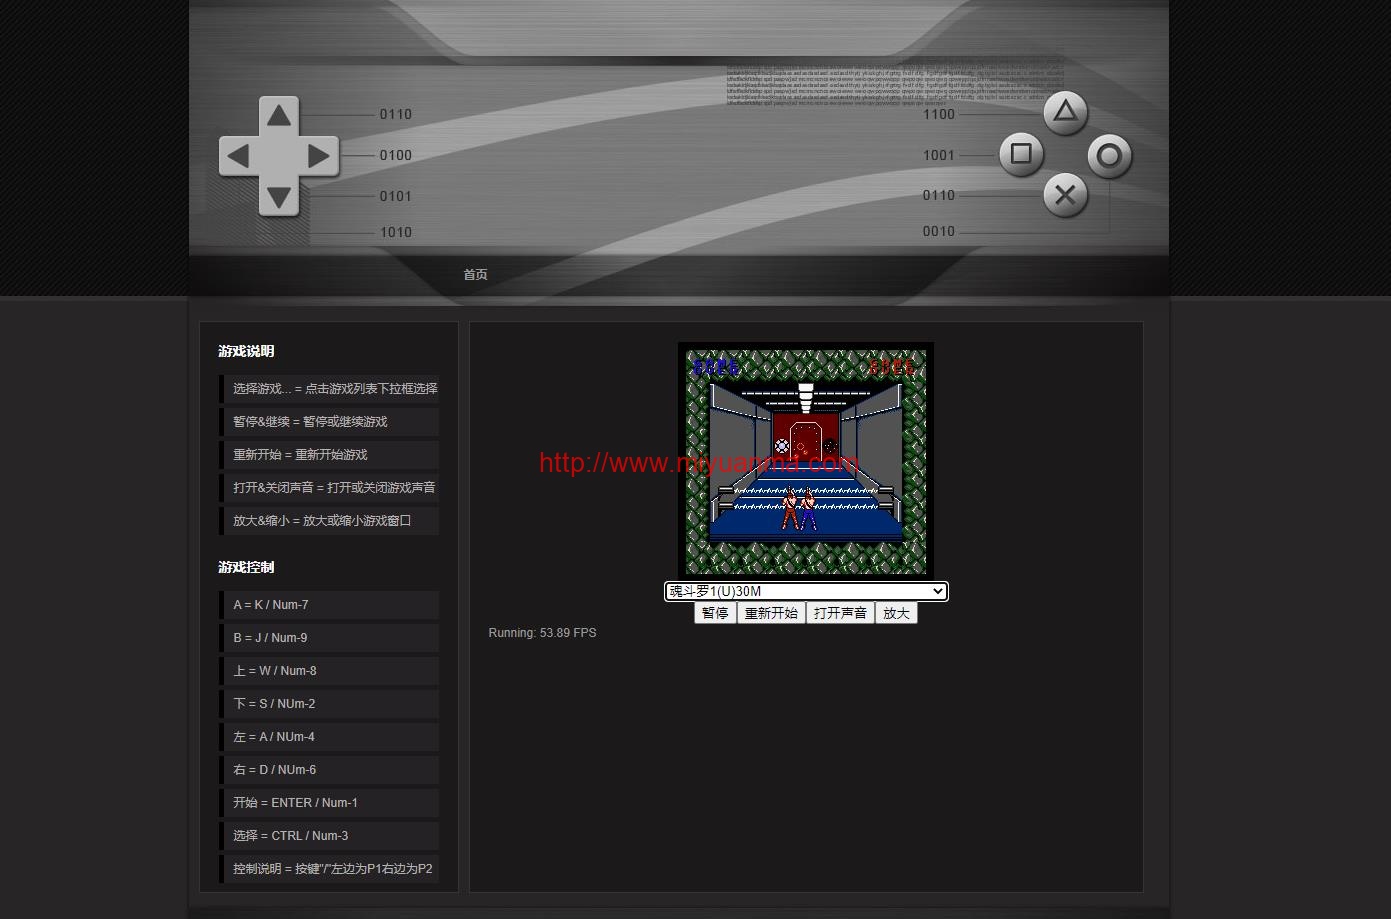Click the D-pad up arrow
1391x919 pixels.
279,116
